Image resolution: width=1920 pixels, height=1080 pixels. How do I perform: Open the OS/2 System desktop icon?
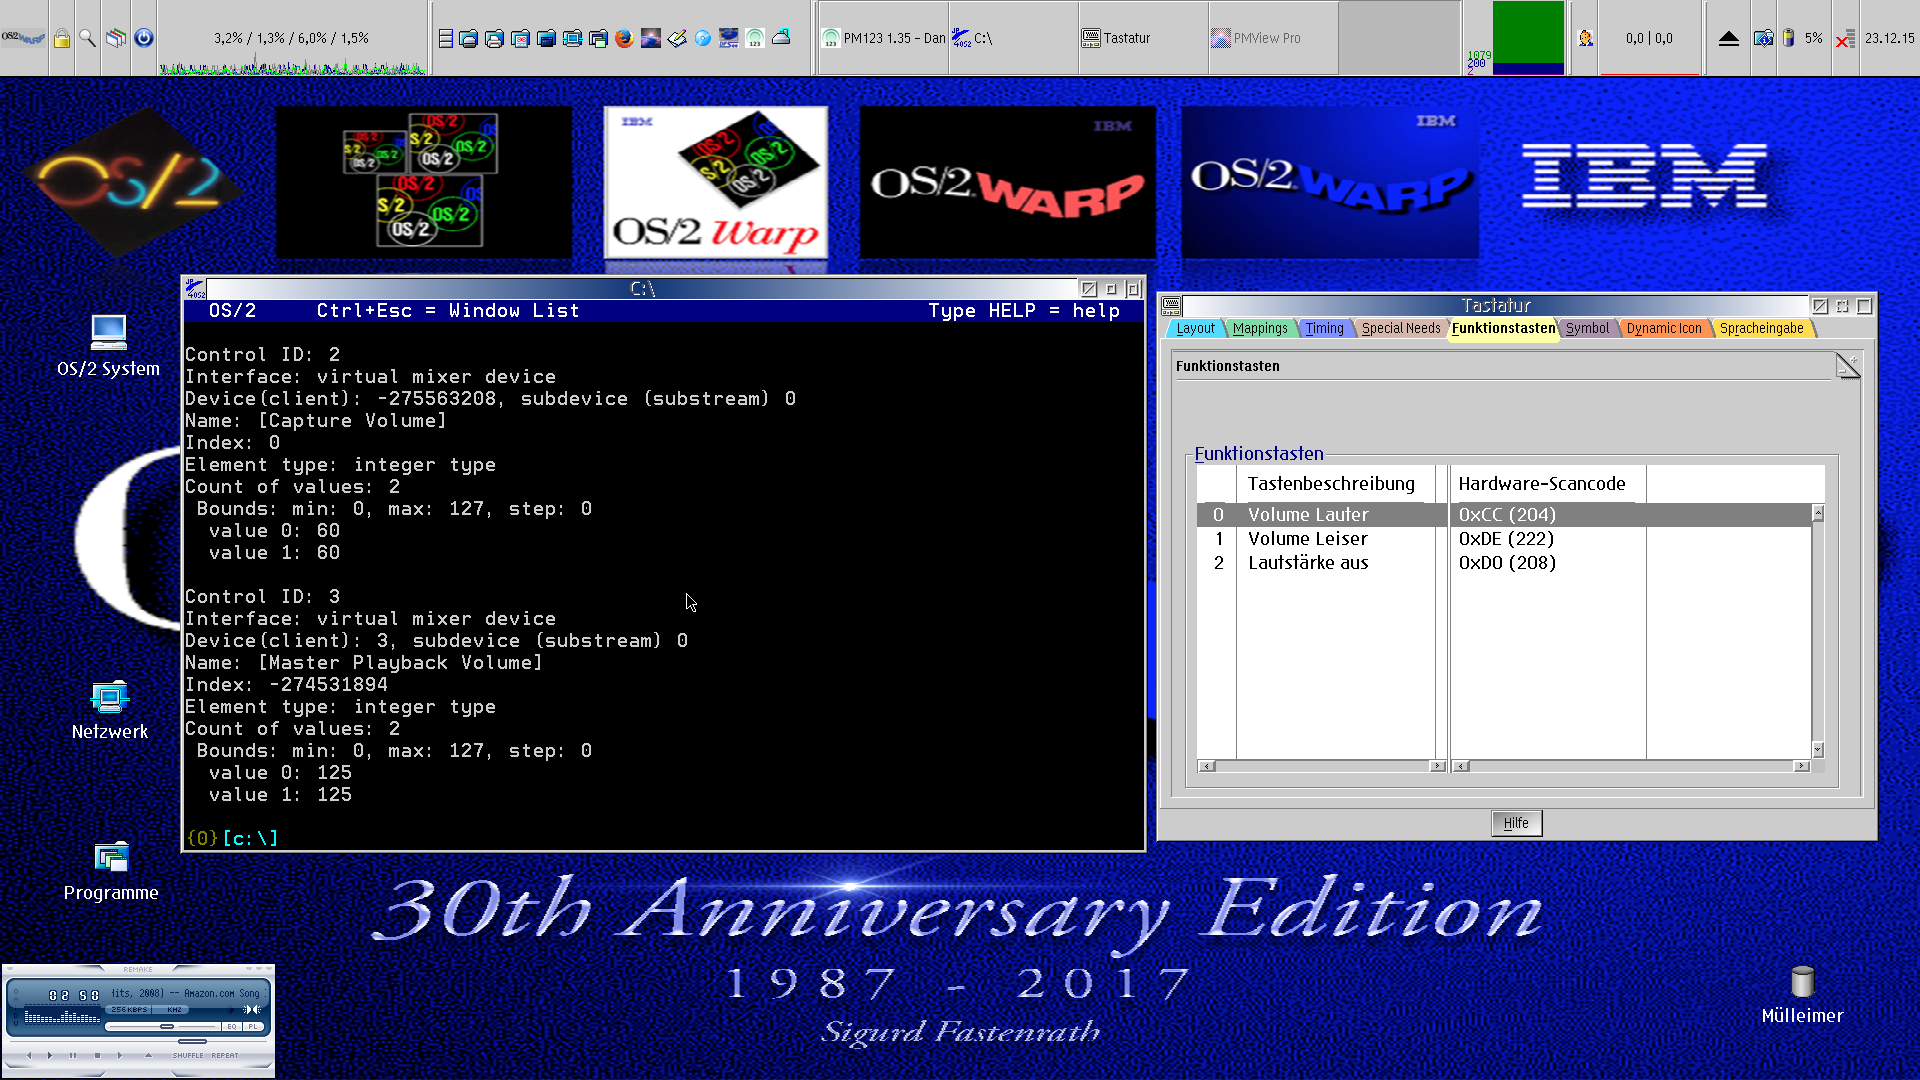[x=108, y=346]
